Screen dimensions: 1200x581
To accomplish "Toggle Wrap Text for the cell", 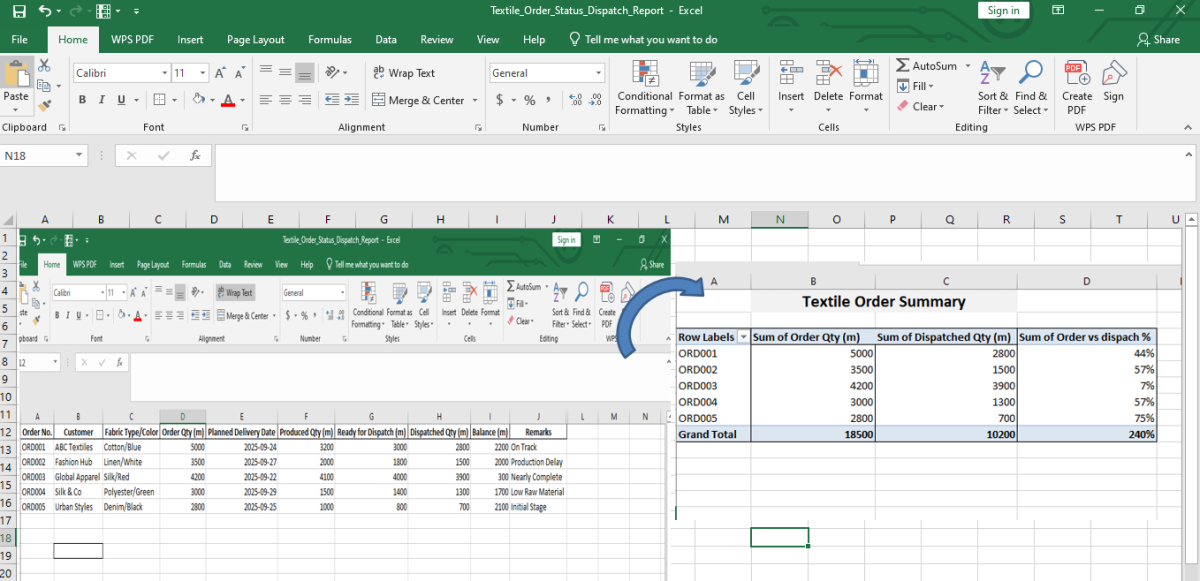I will click(x=404, y=73).
